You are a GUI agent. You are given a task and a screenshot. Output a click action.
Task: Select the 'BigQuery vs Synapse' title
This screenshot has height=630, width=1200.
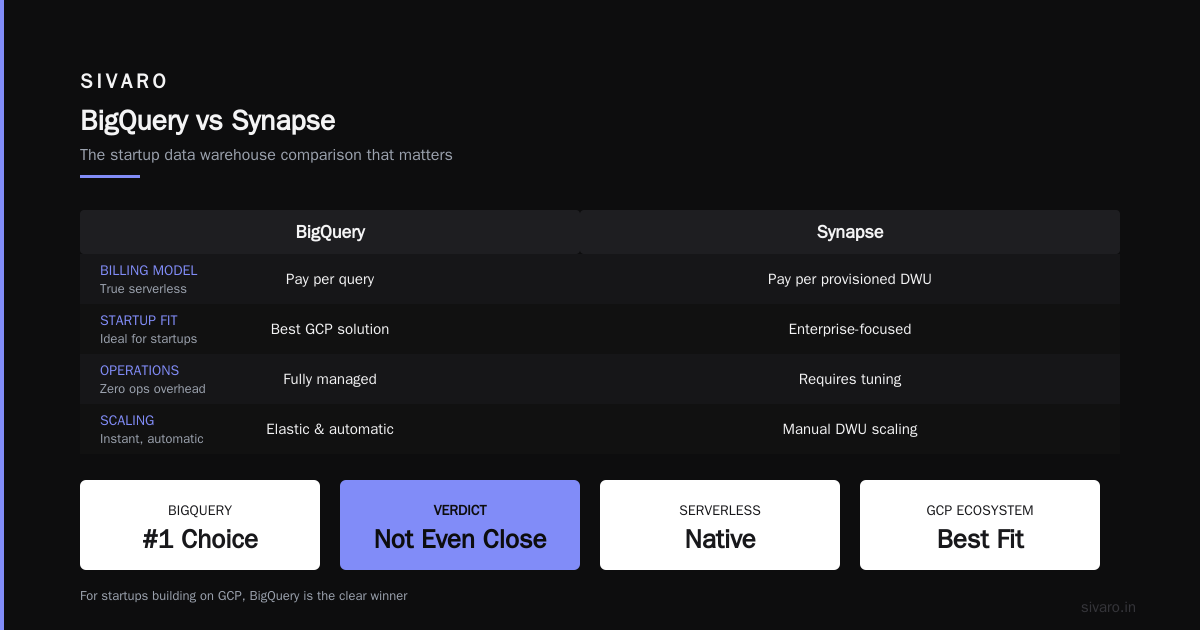208,121
